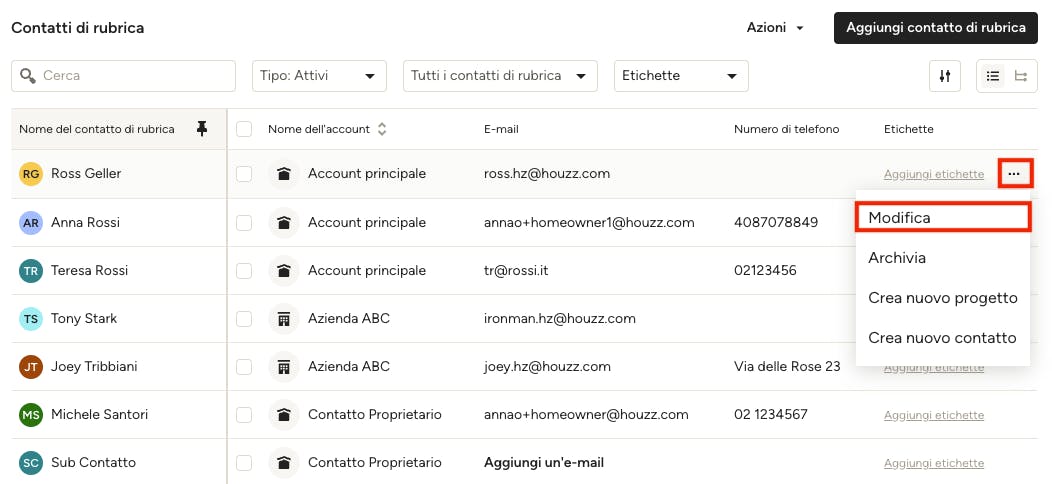Image resolution: width=1052 pixels, height=484 pixels.
Task: Click email annao+homeowner1@houzz.com
Action: click(589, 222)
